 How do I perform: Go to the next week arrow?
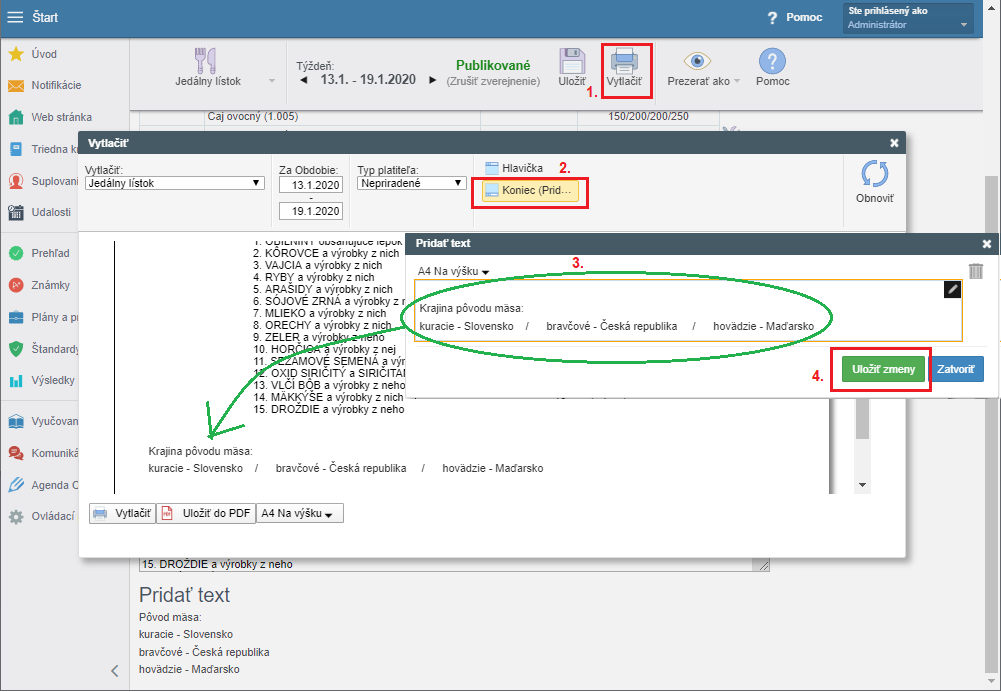pos(432,80)
